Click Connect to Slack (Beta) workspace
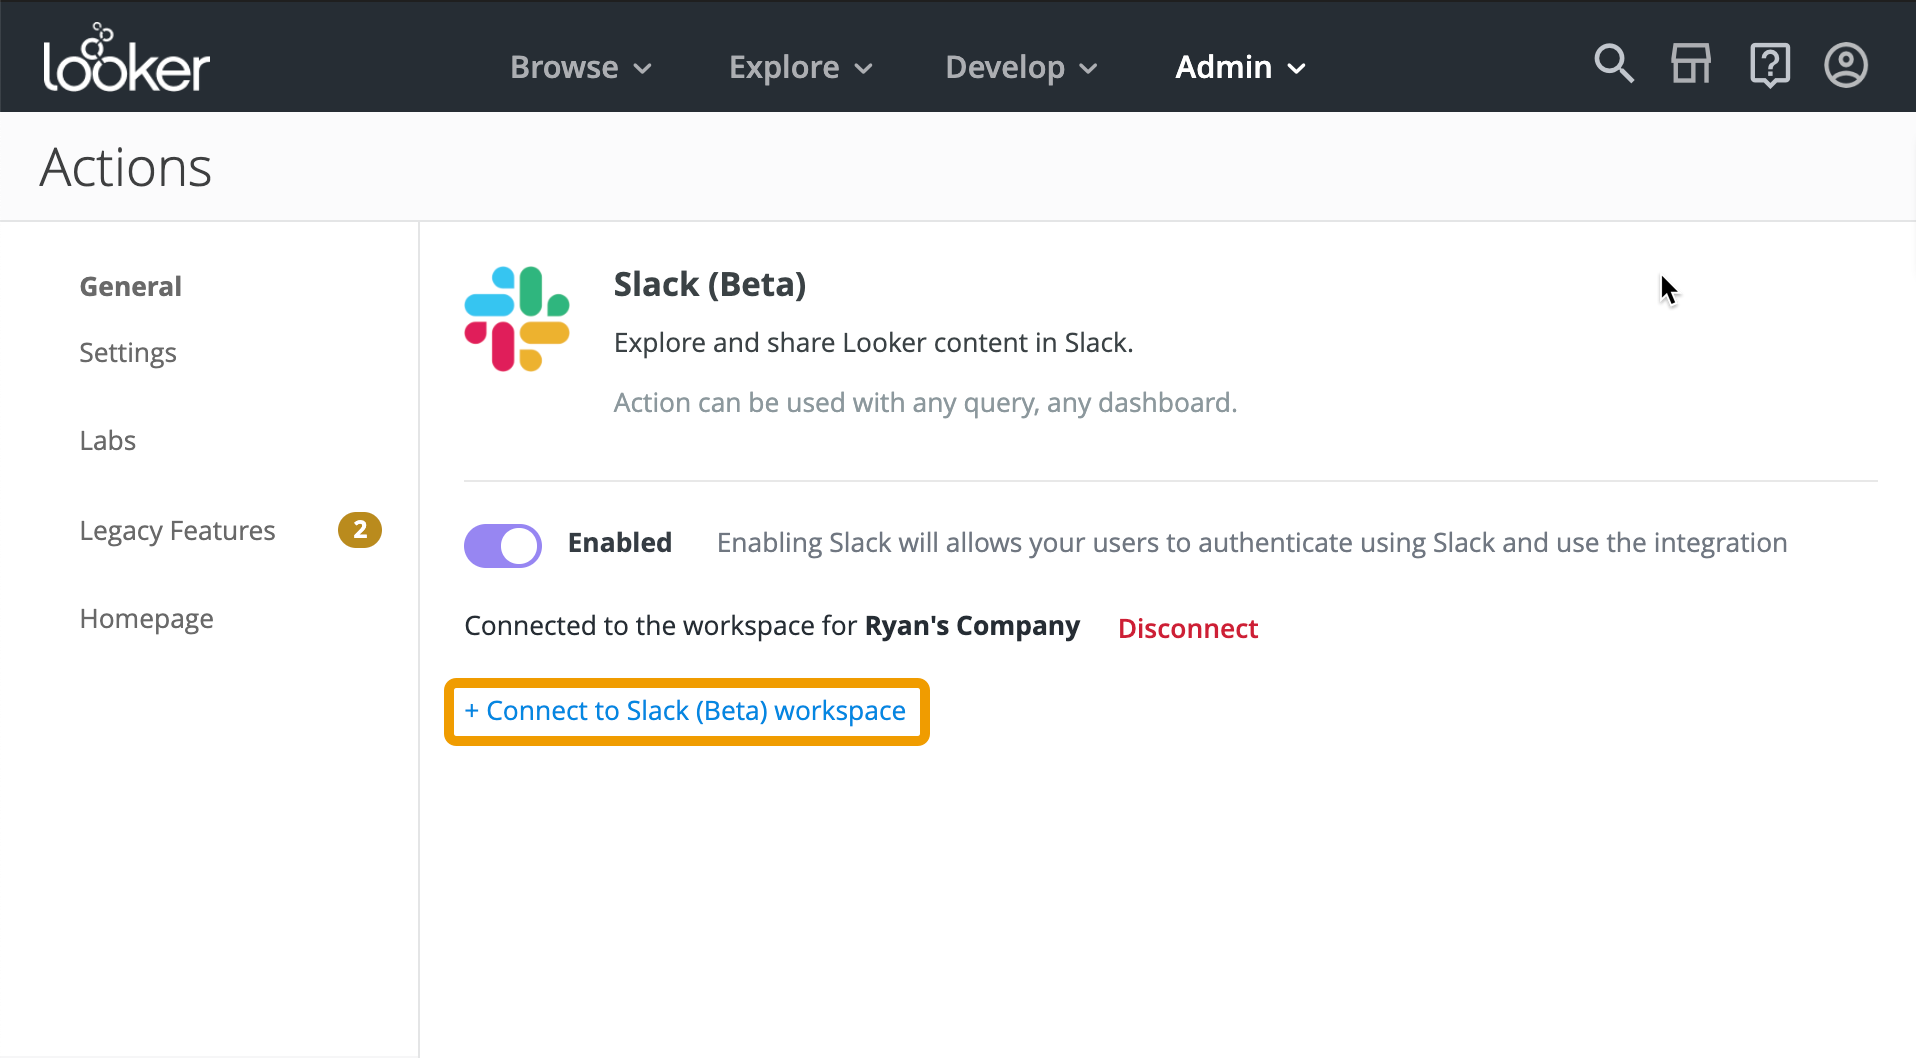This screenshot has height=1058, width=1916. click(686, 711)
